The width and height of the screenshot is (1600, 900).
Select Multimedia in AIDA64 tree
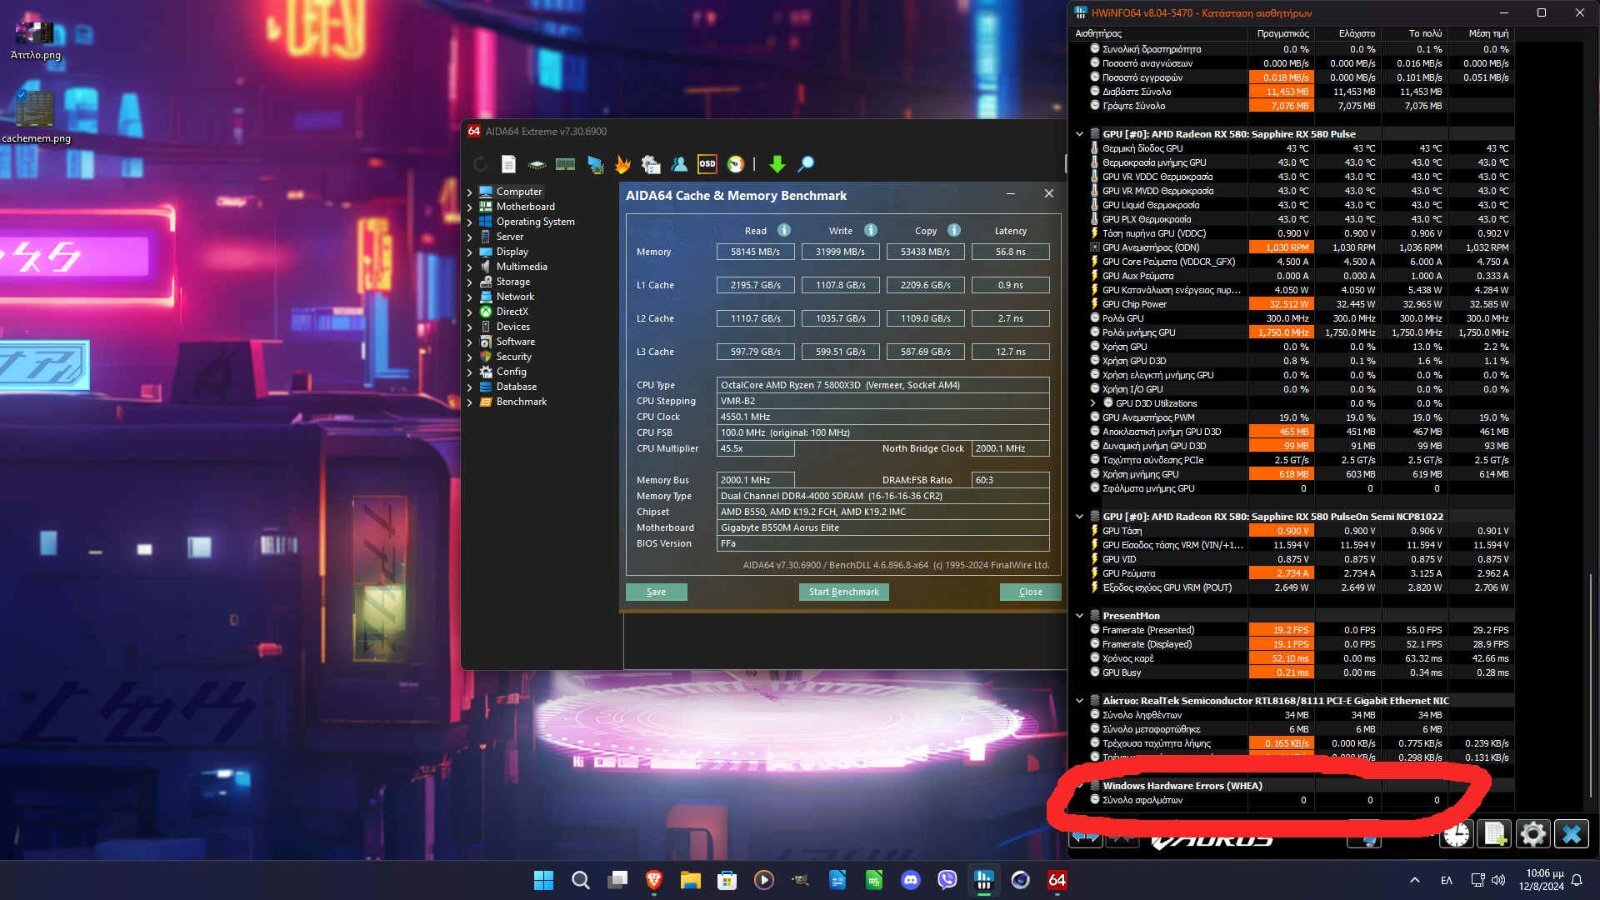click(x=521, y=267)
